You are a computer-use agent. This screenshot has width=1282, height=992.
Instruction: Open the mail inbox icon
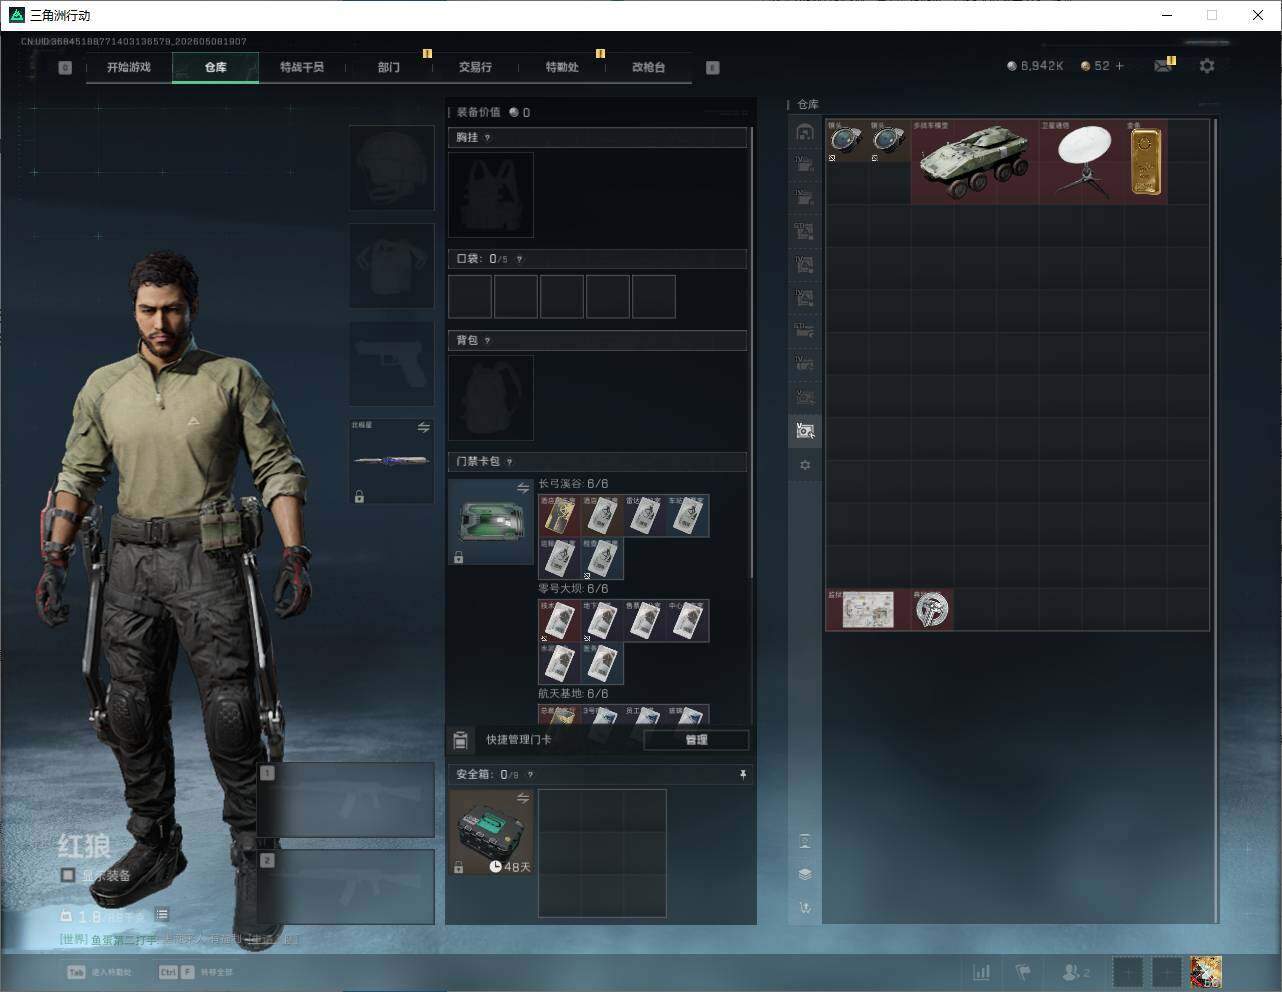pos(1163,66)
